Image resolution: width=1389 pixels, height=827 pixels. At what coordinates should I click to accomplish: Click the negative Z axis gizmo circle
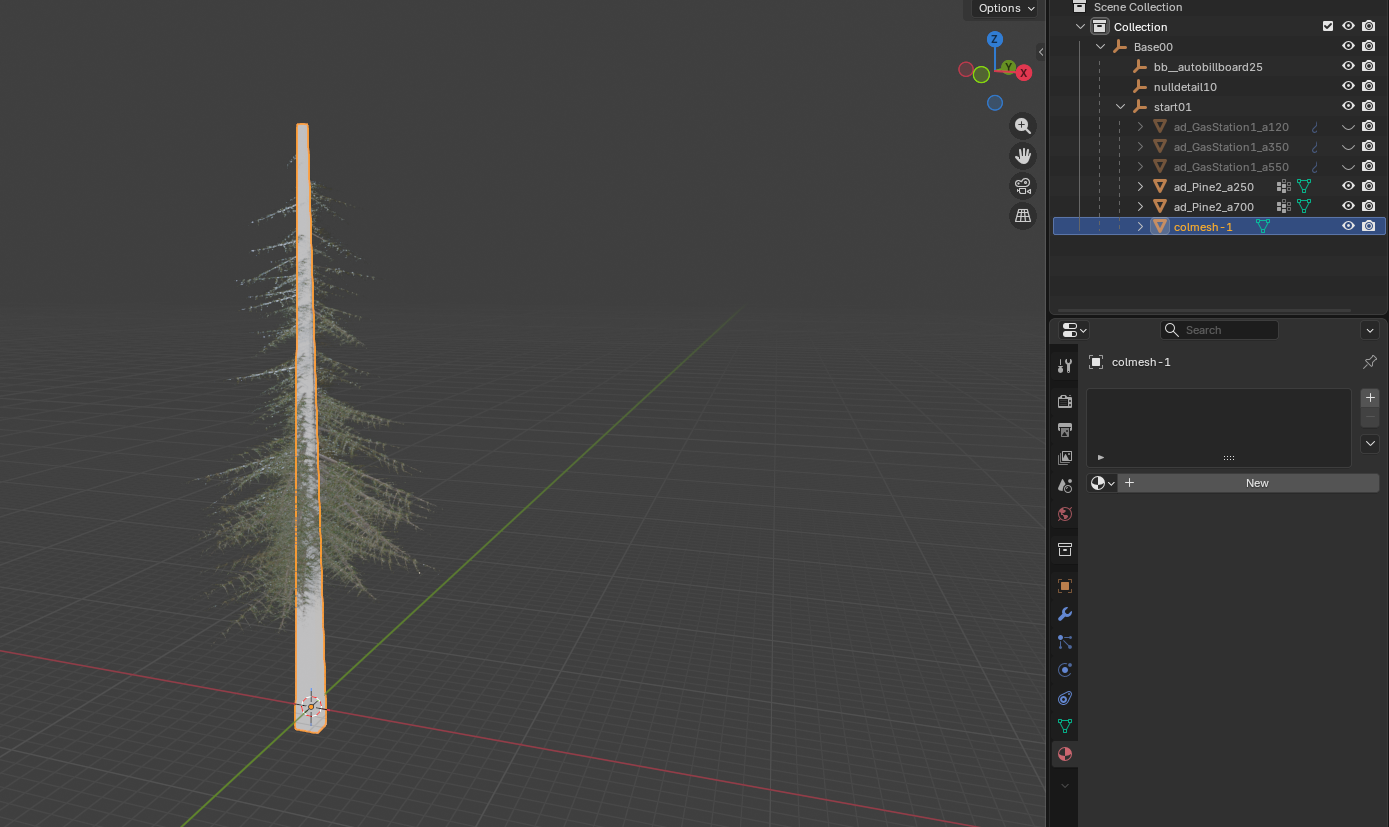[x=994, y=102]
